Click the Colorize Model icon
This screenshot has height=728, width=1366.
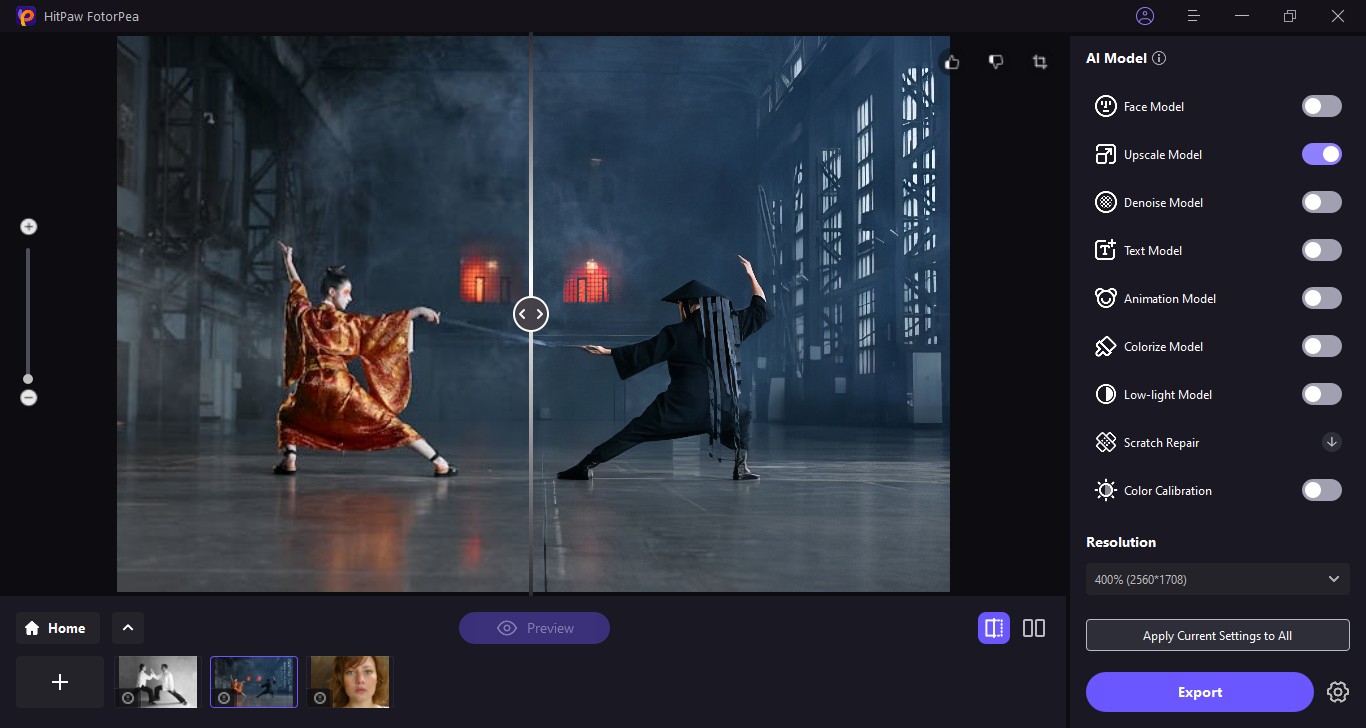pyautogui.click(x=1105, y=346)
